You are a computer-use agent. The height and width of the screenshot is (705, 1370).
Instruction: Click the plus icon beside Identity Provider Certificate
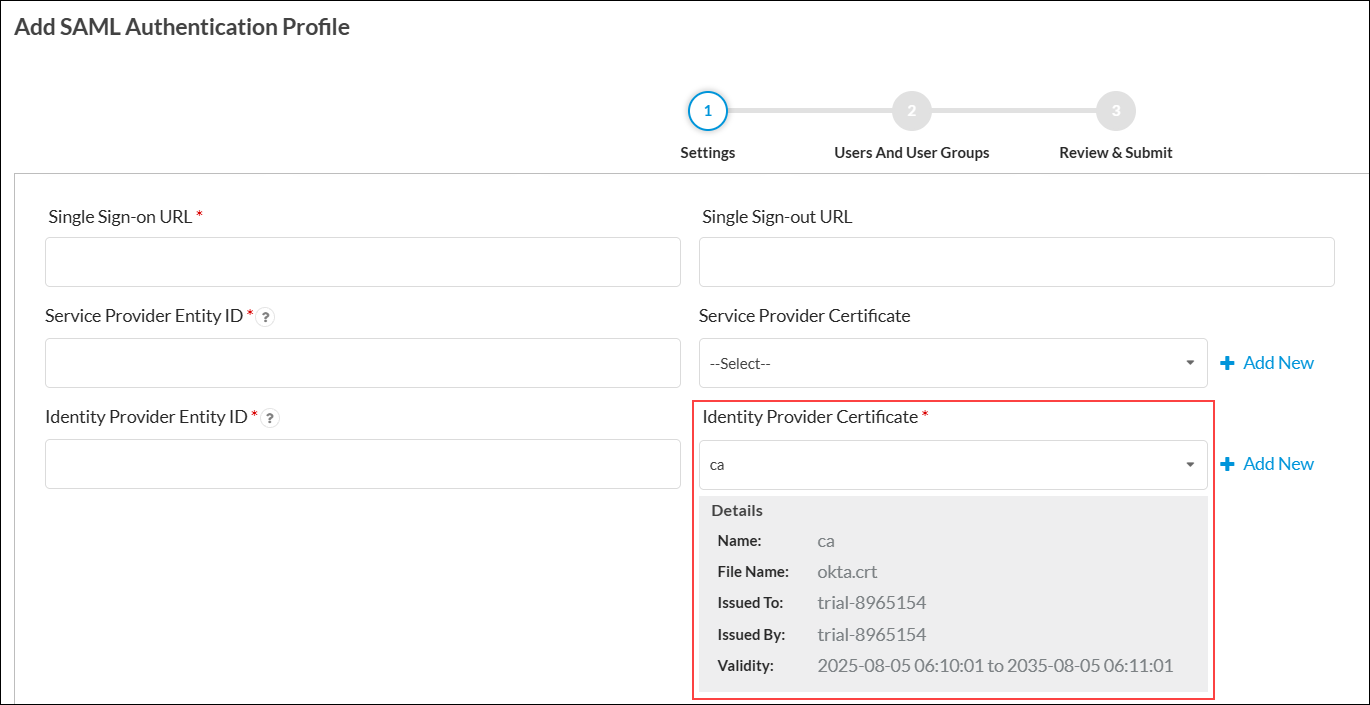(1227, 463)
